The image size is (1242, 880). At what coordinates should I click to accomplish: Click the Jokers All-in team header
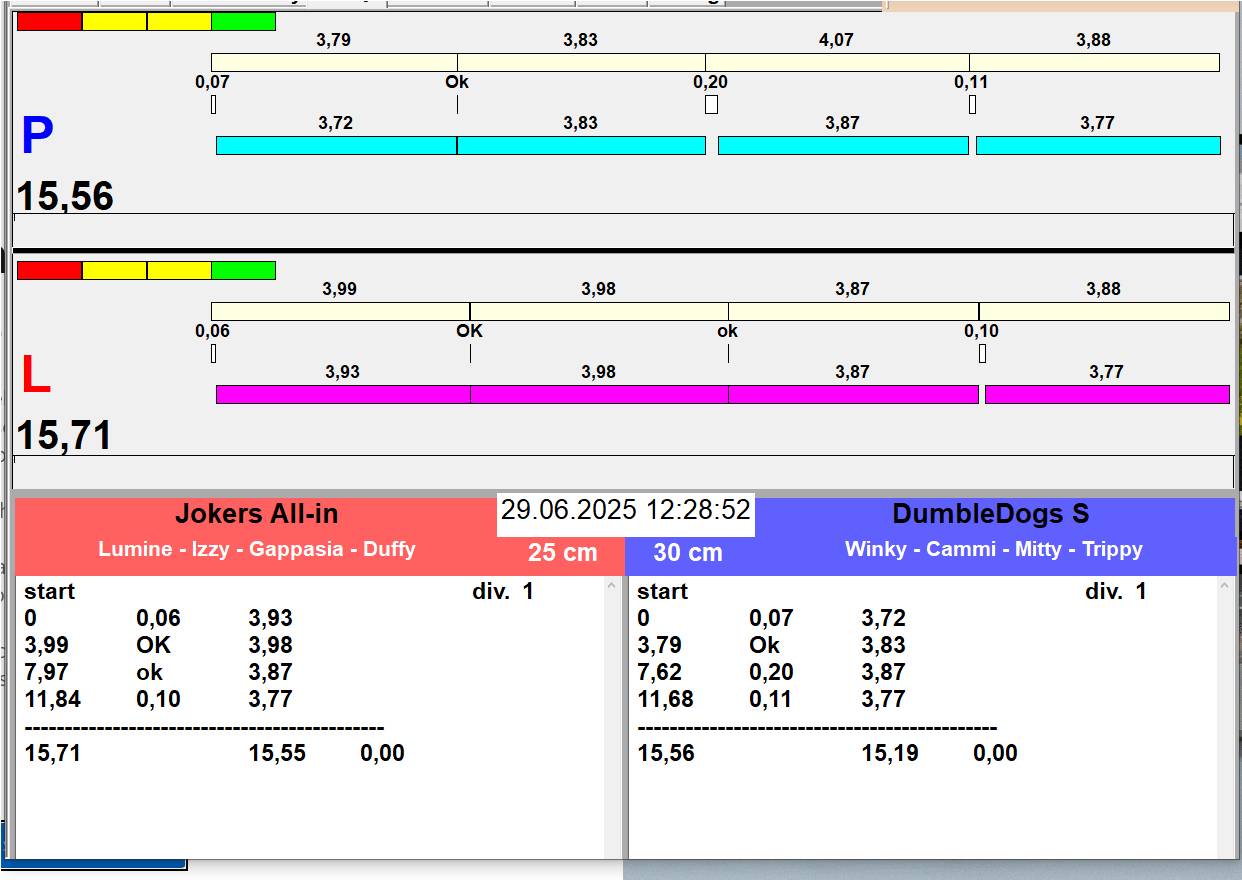click(x=257, y=514)
